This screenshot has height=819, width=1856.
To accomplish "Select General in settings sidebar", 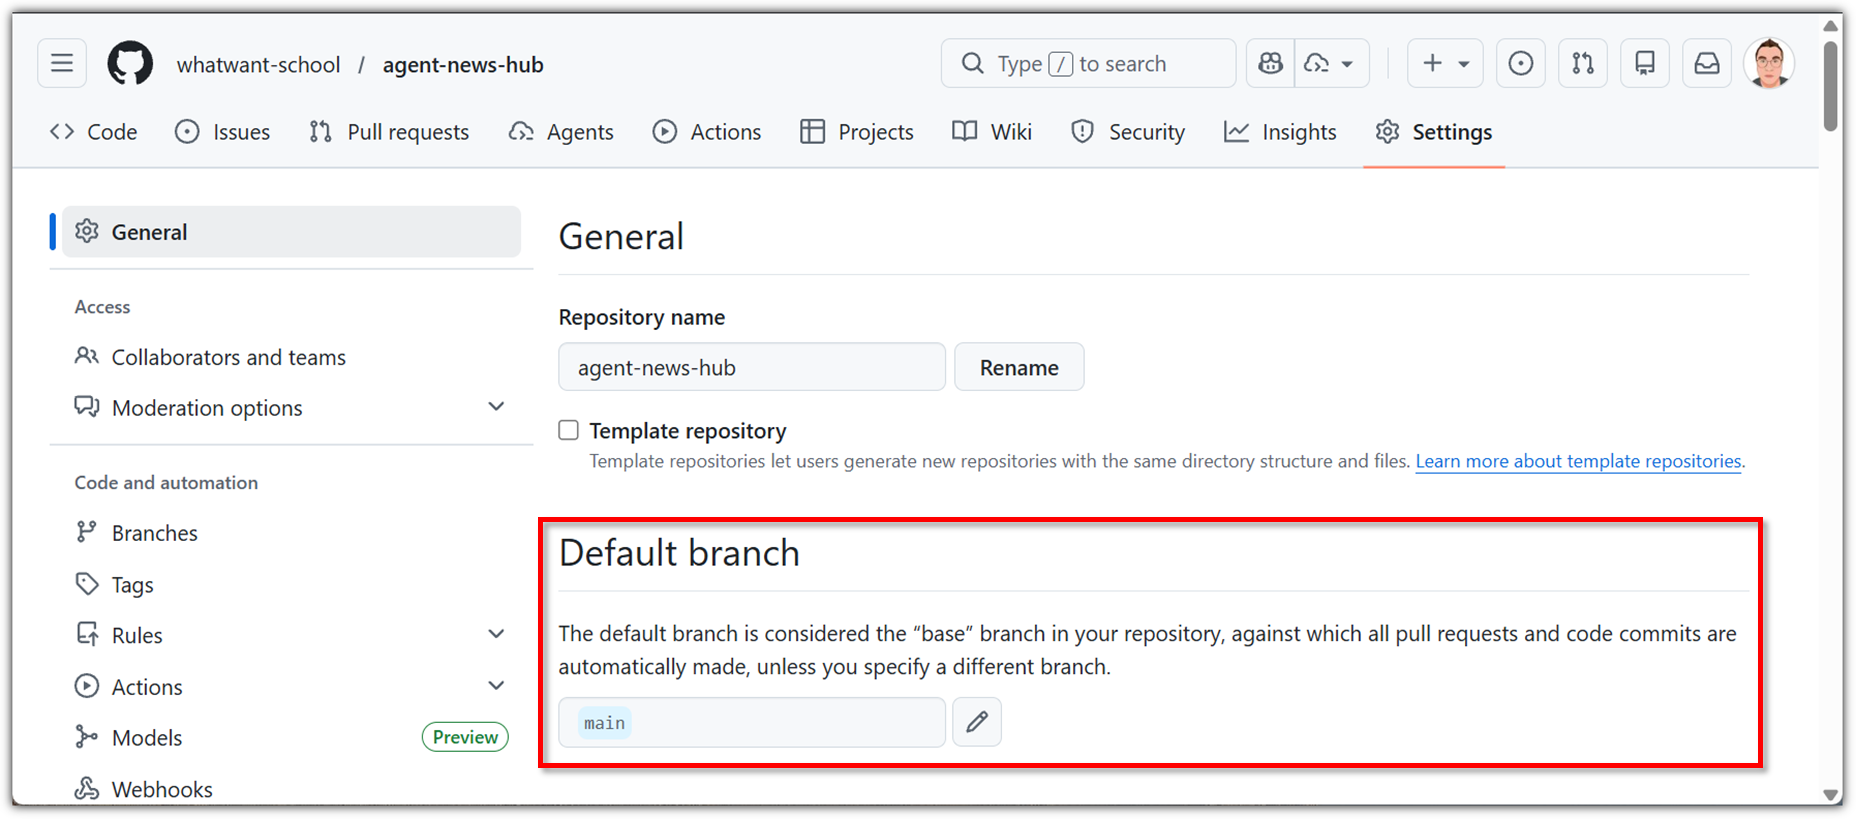I will pos(291,232).
